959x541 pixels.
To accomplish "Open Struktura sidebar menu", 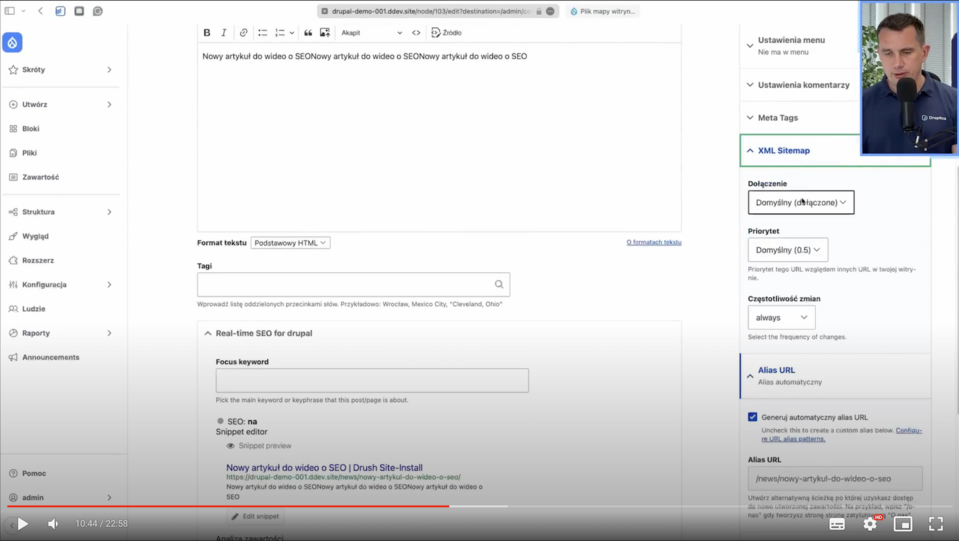I will pyautogui.click(x=38, y=212).
